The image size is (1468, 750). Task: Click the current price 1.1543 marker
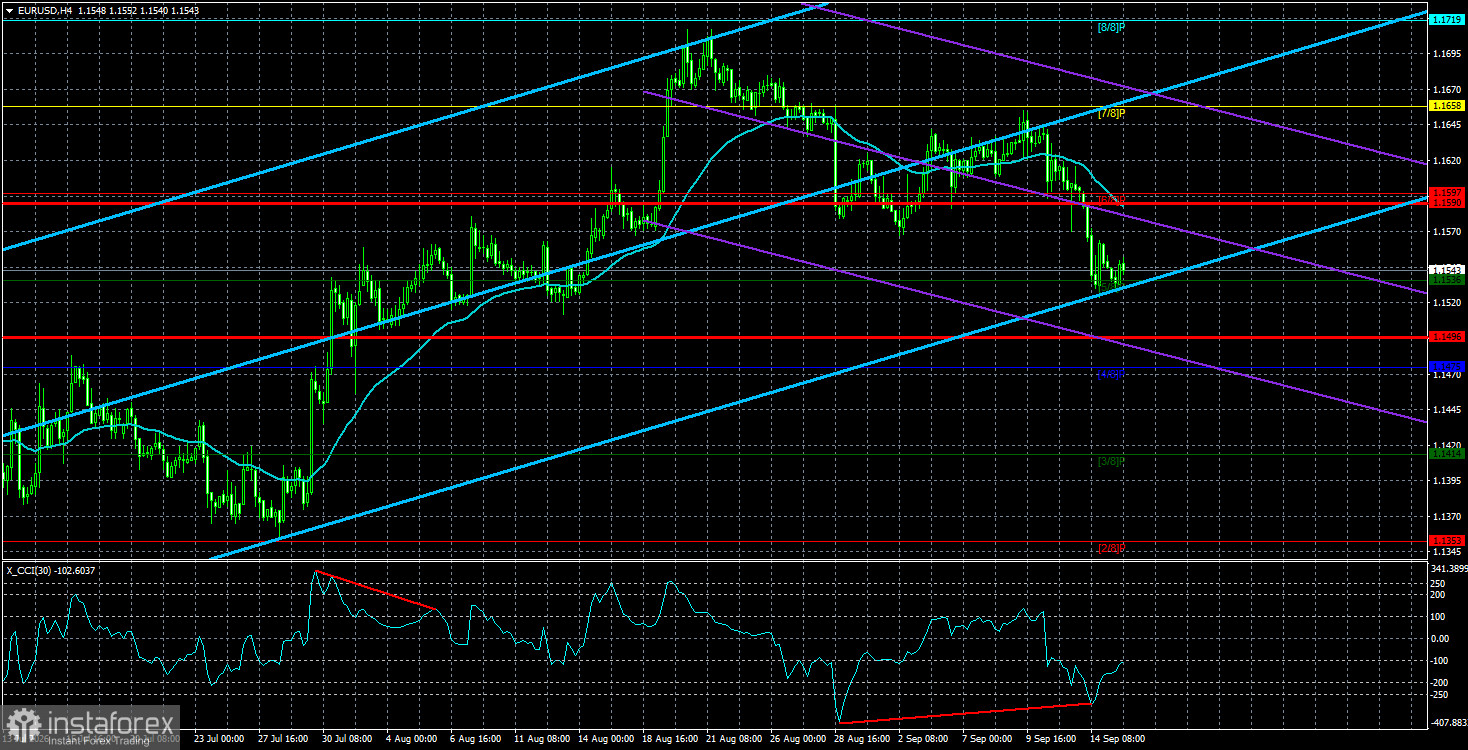(x=1447, y=270)
